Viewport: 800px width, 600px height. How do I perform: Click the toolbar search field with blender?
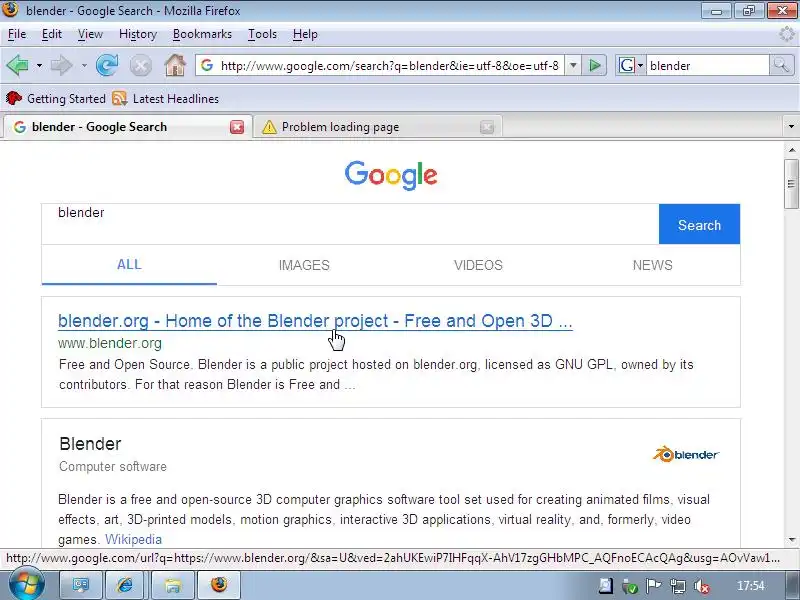tap(708, 66)
